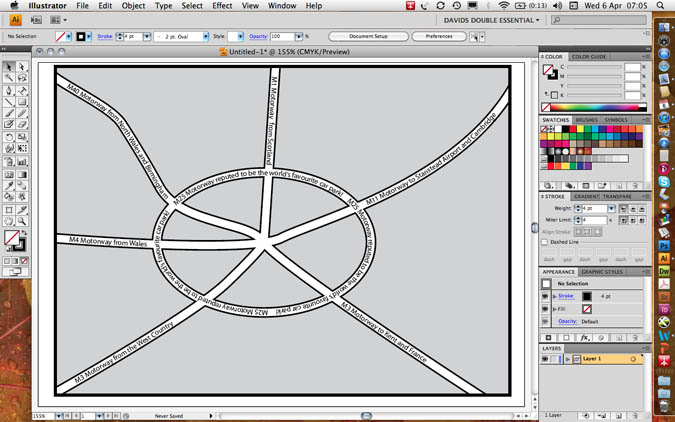Toggle visibility of the Stroke appearance row
The height and width of the screenshot is (422, 675).
[x=546, y=296]
